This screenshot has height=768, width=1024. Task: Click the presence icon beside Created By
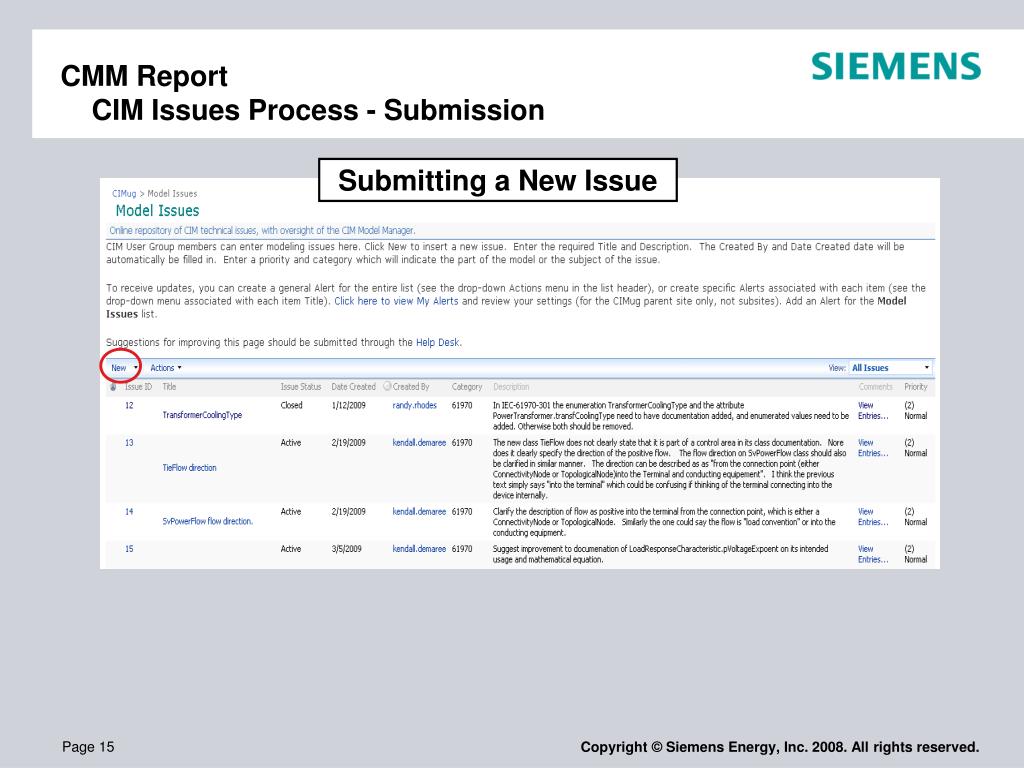(387, 386)
